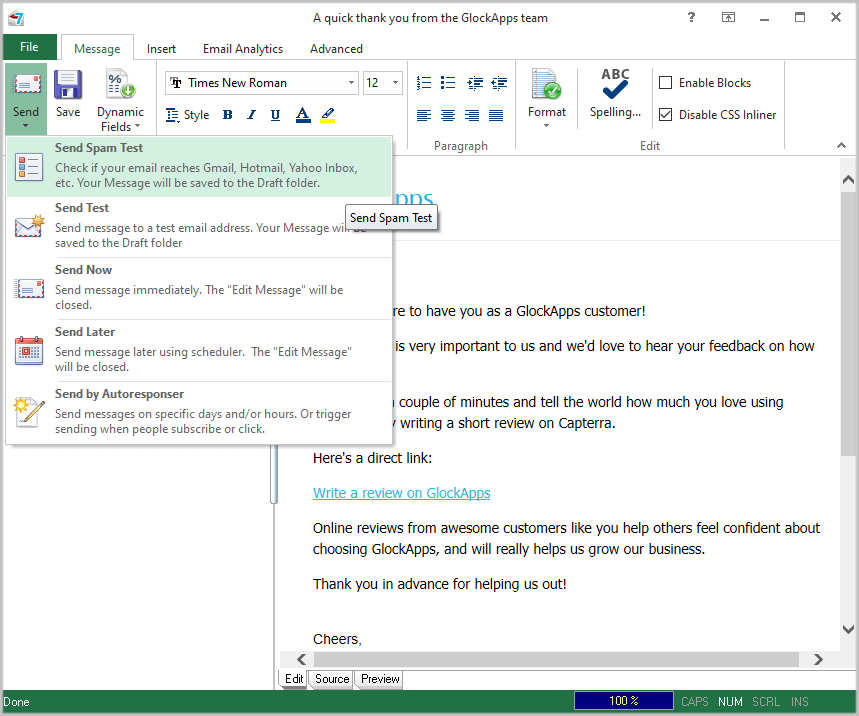
Task: Enable Blocks checkbox
Action: [x=665, y=83]
